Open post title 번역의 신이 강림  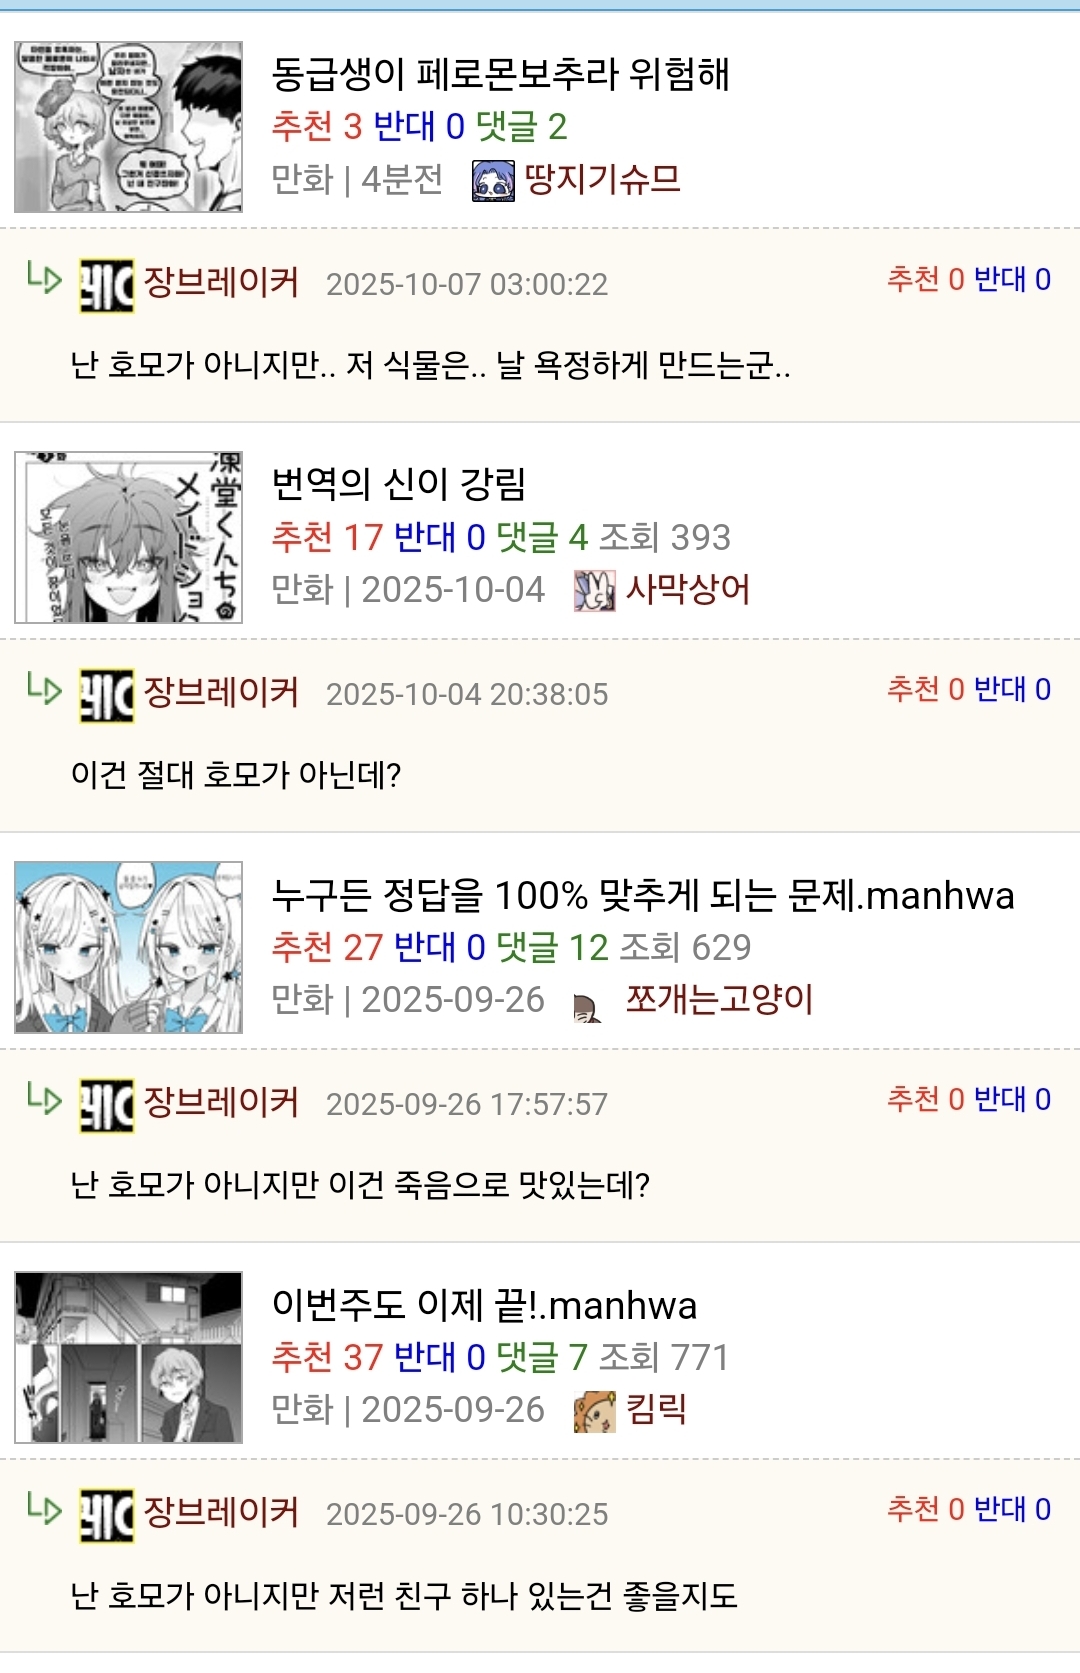click(x=399, y=484)
